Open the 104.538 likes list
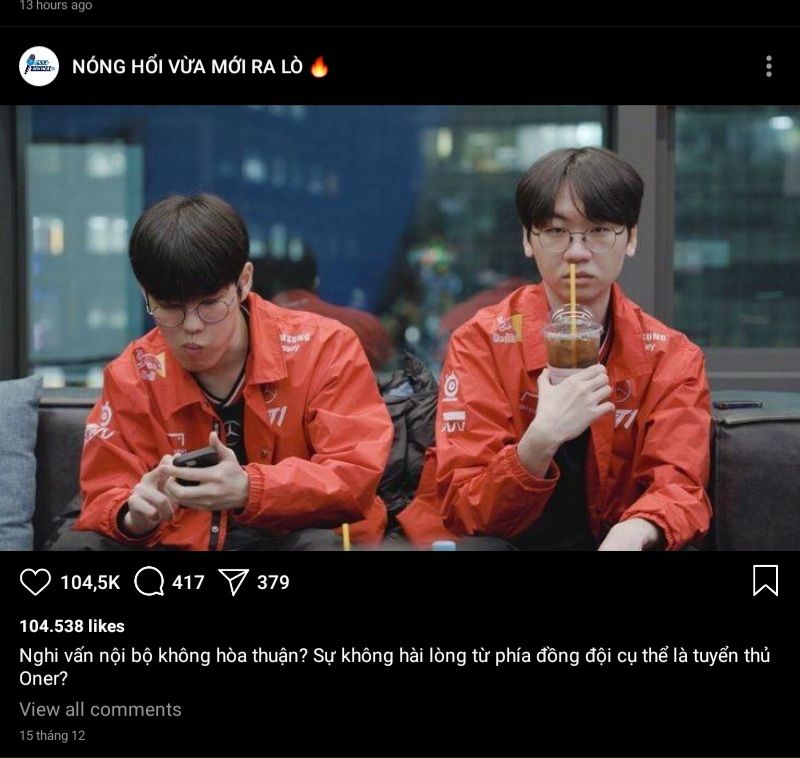The width and height of the screenshot is (800, 758). click(x=72, y=626)
